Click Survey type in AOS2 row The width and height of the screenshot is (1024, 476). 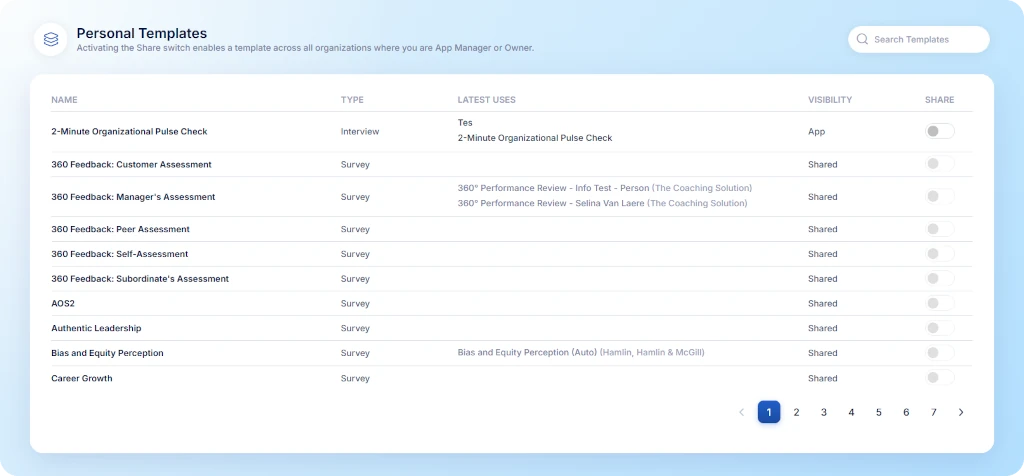(355, 304)
